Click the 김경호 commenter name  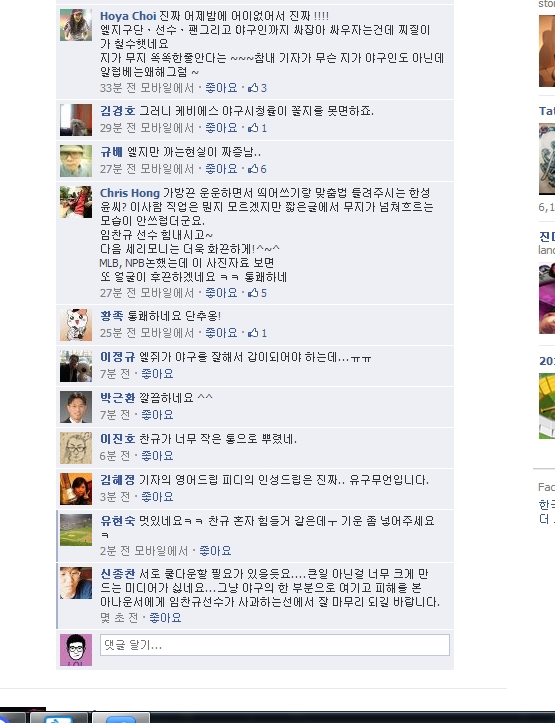[x=118, y=111]
